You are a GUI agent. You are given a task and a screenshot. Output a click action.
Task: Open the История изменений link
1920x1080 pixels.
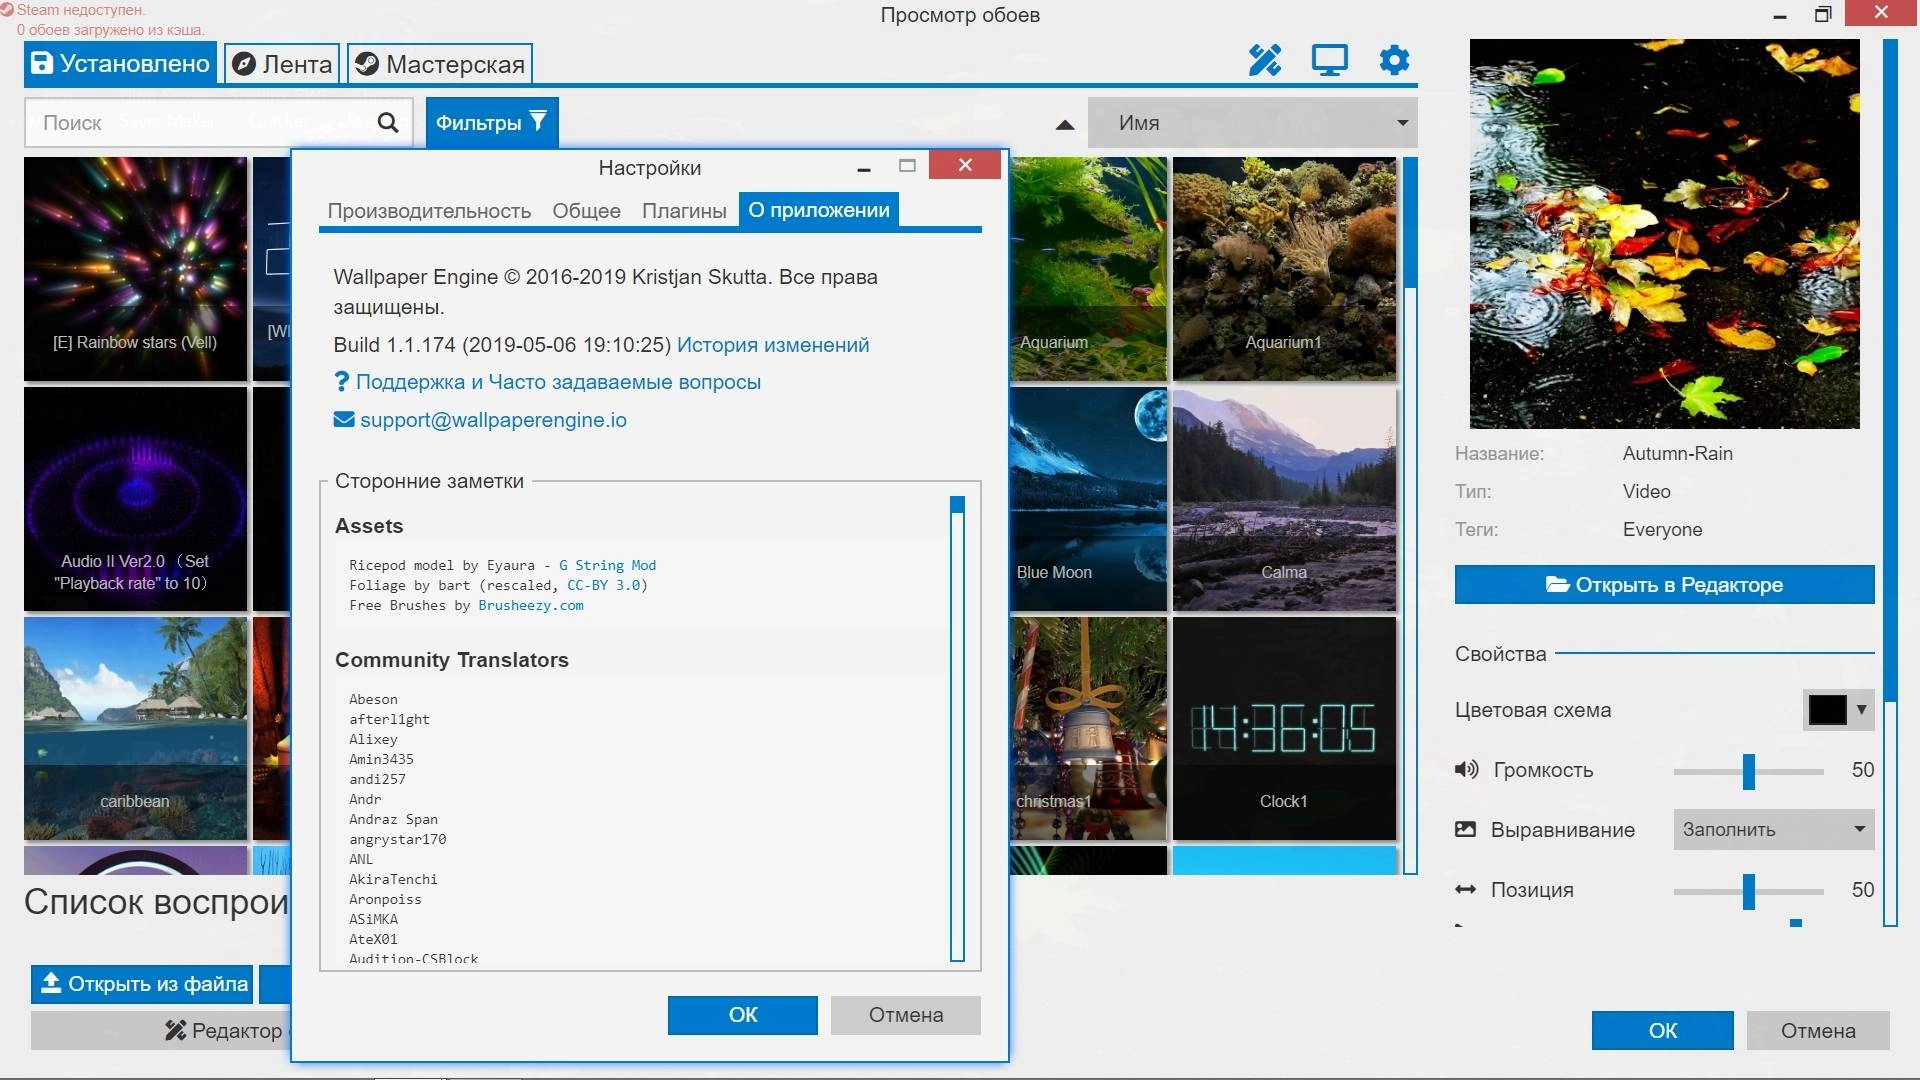pyautogui.click(x=773, y=345)
